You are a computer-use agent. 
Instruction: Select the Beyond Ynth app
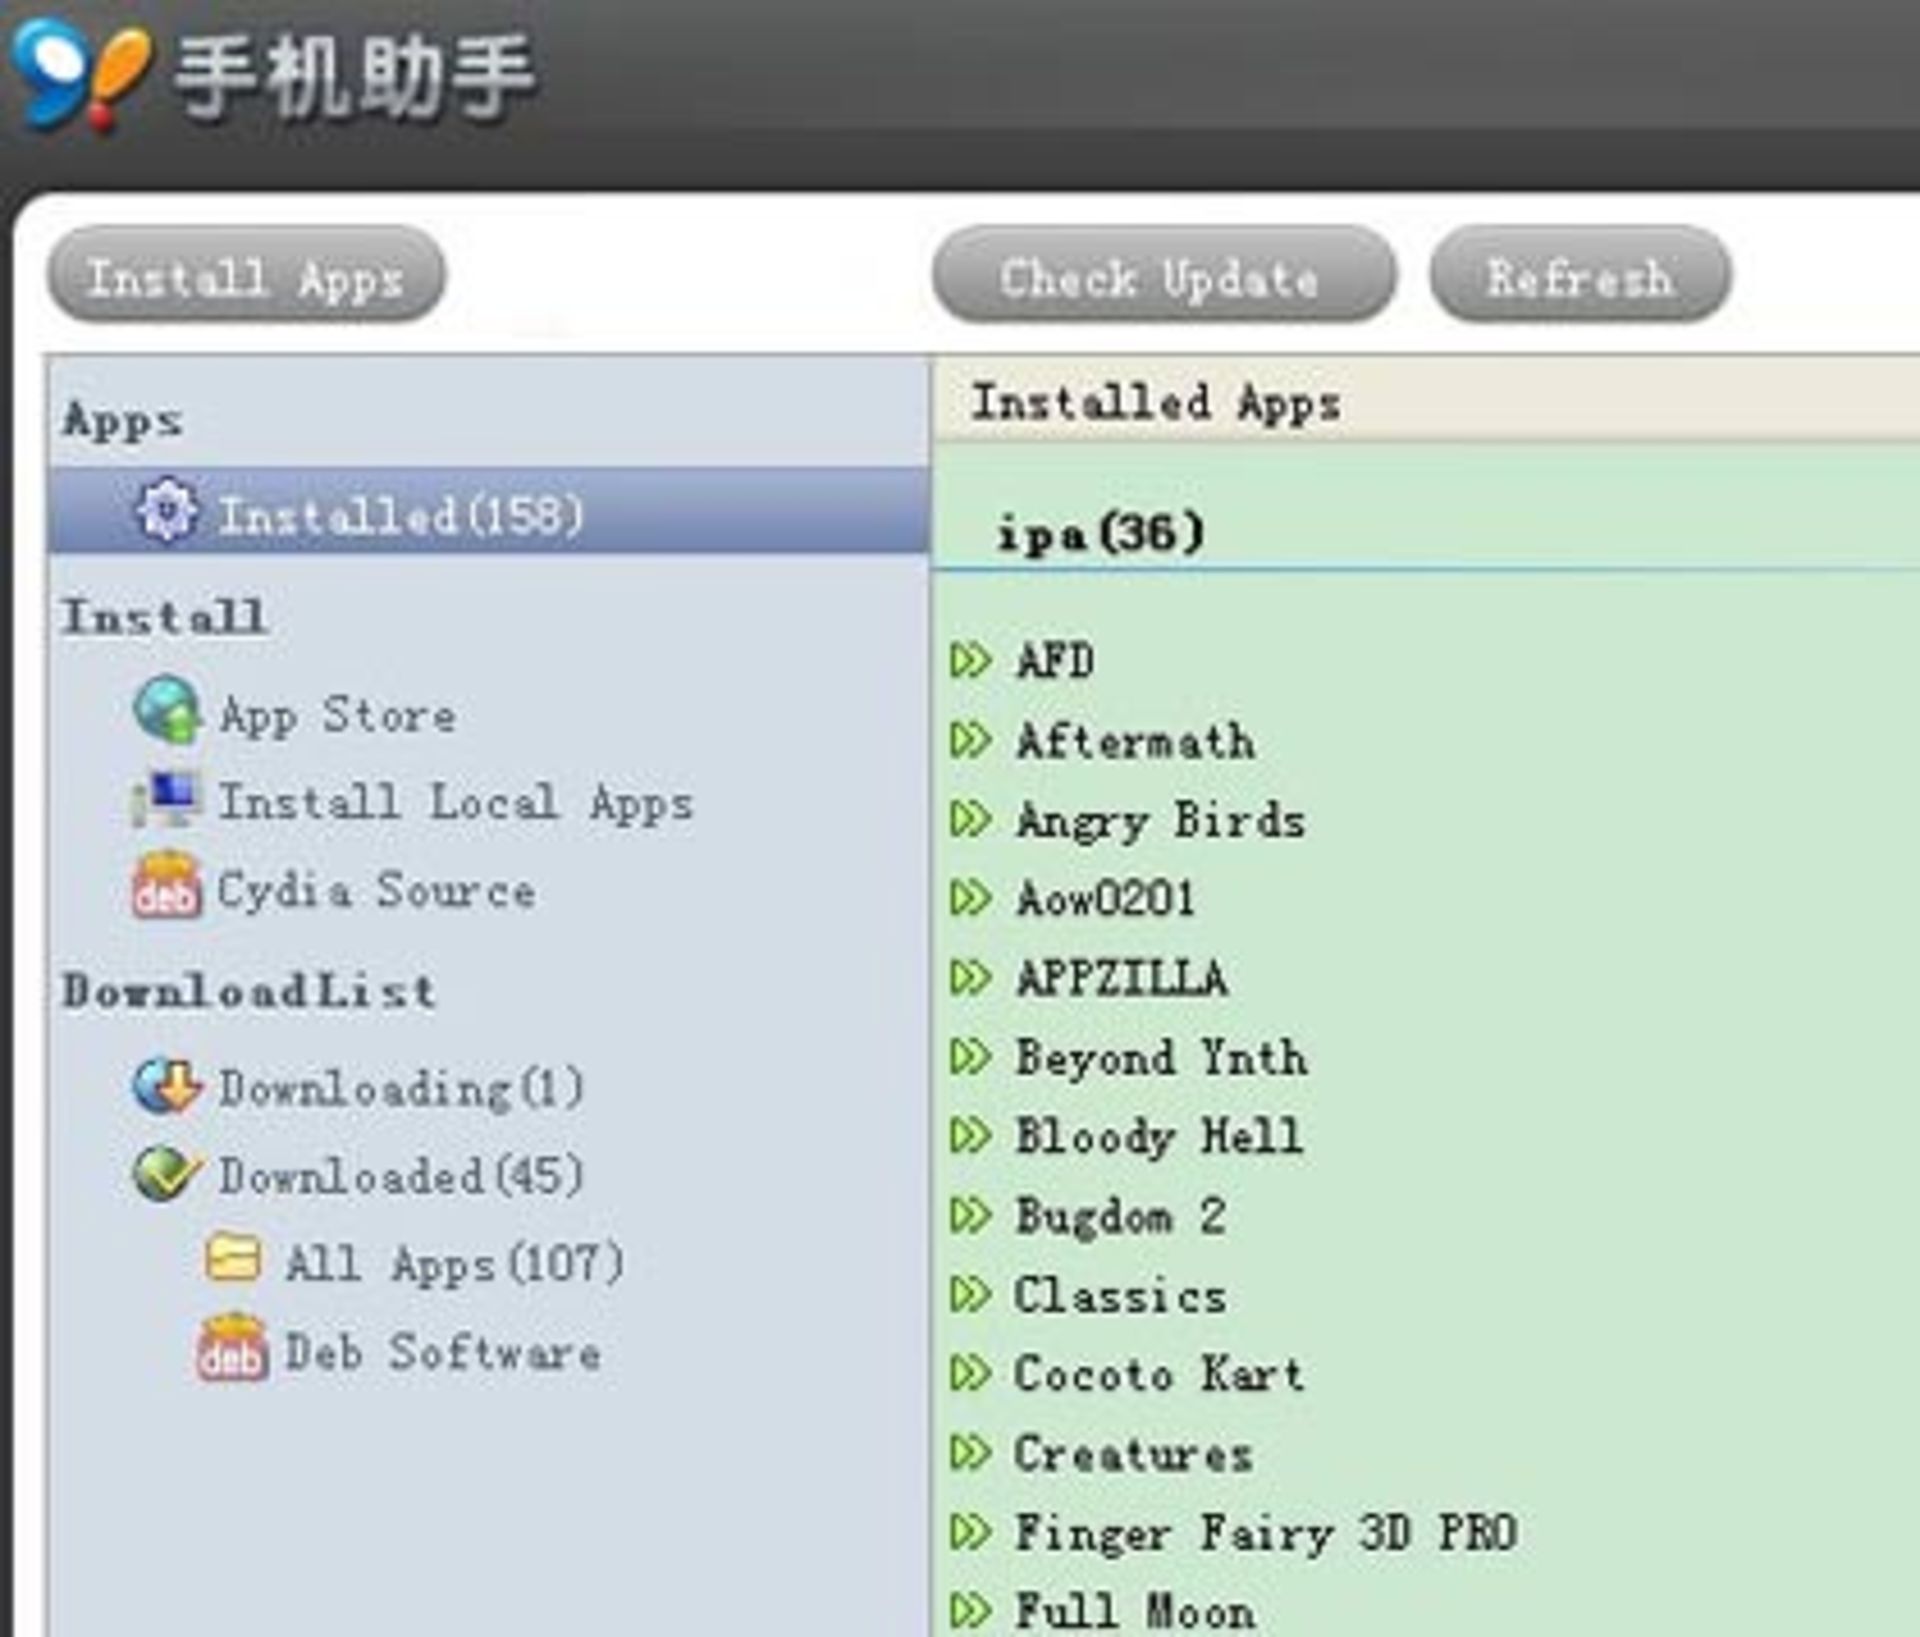point(1162,1058)
